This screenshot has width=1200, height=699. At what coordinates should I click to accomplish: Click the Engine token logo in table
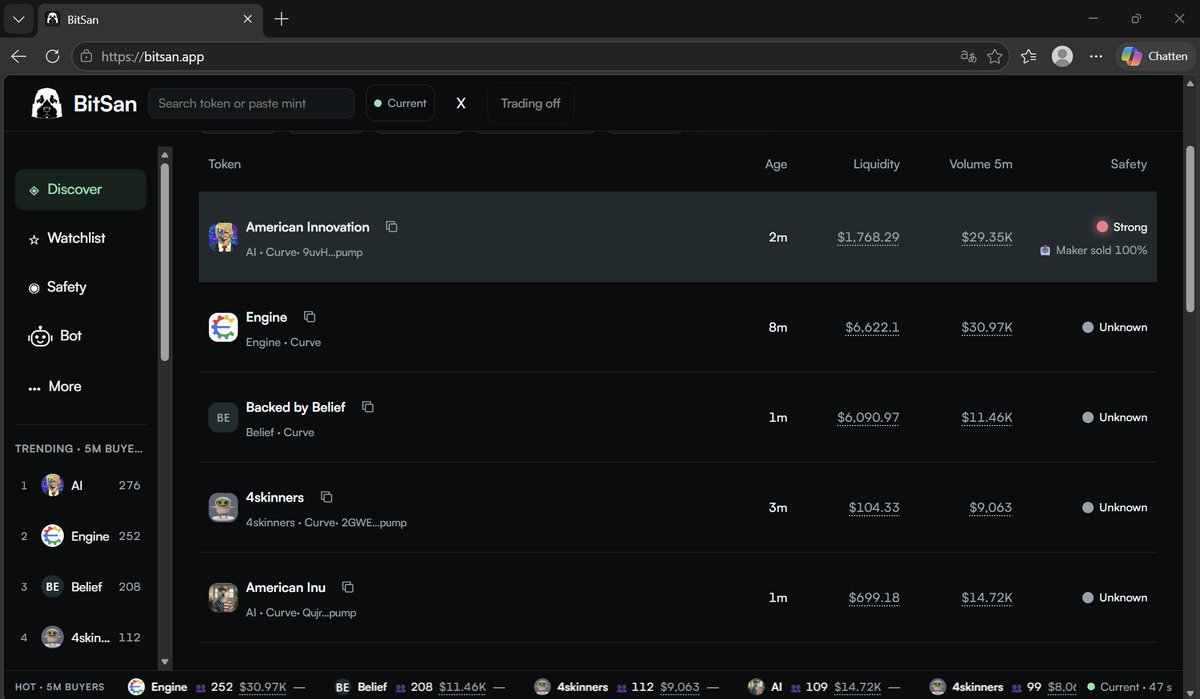pyautogui.click(x=223, y=327)
